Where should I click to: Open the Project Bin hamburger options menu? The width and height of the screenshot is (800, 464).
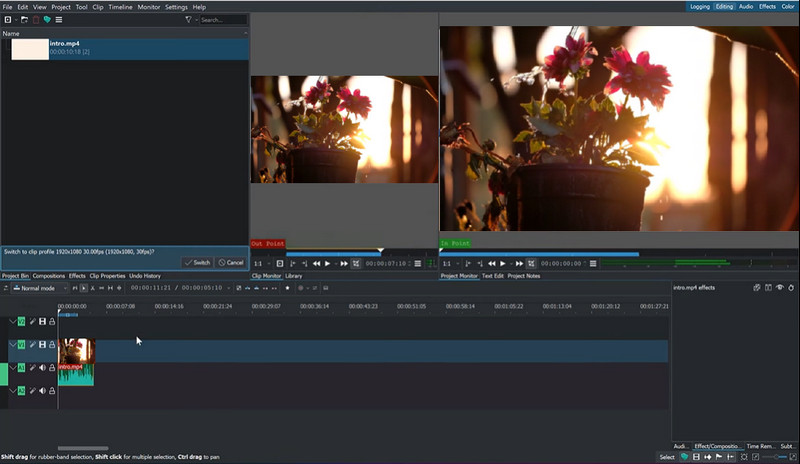(59, 20)
